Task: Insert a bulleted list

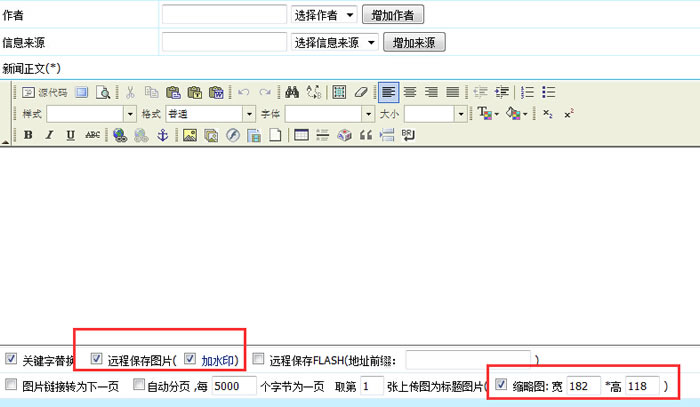Action: (x=549, y=92)
